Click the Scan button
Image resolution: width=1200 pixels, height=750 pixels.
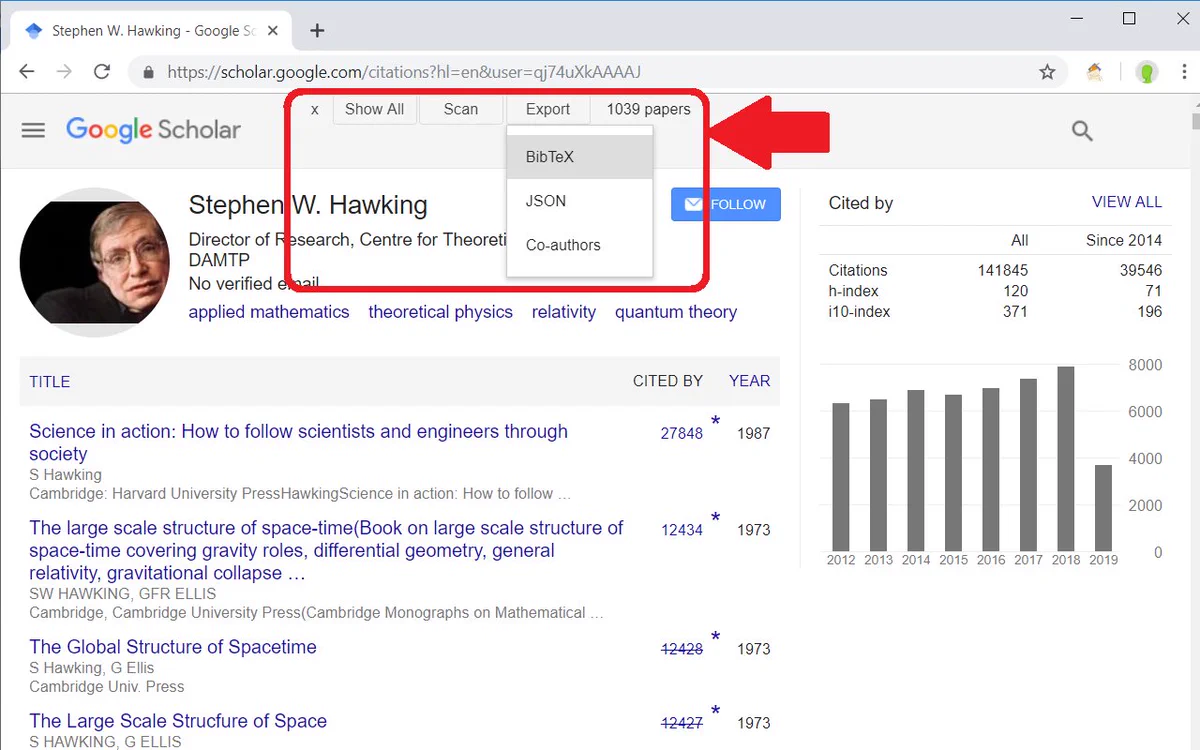pyautogui.click(x=461, y=110)
